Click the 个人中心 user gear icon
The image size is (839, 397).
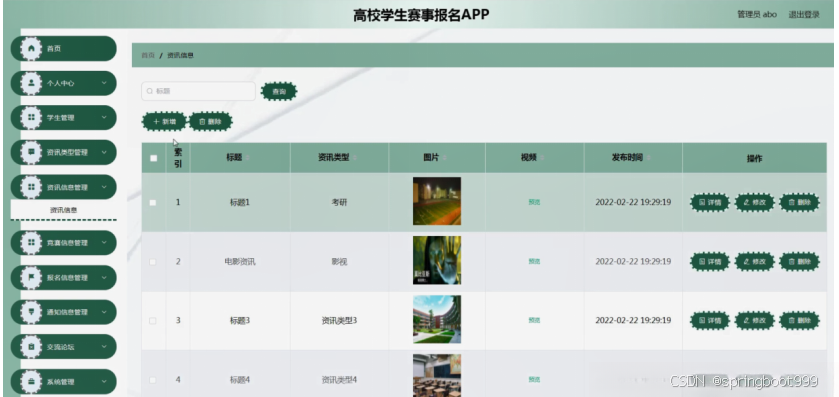pos(31,83)
